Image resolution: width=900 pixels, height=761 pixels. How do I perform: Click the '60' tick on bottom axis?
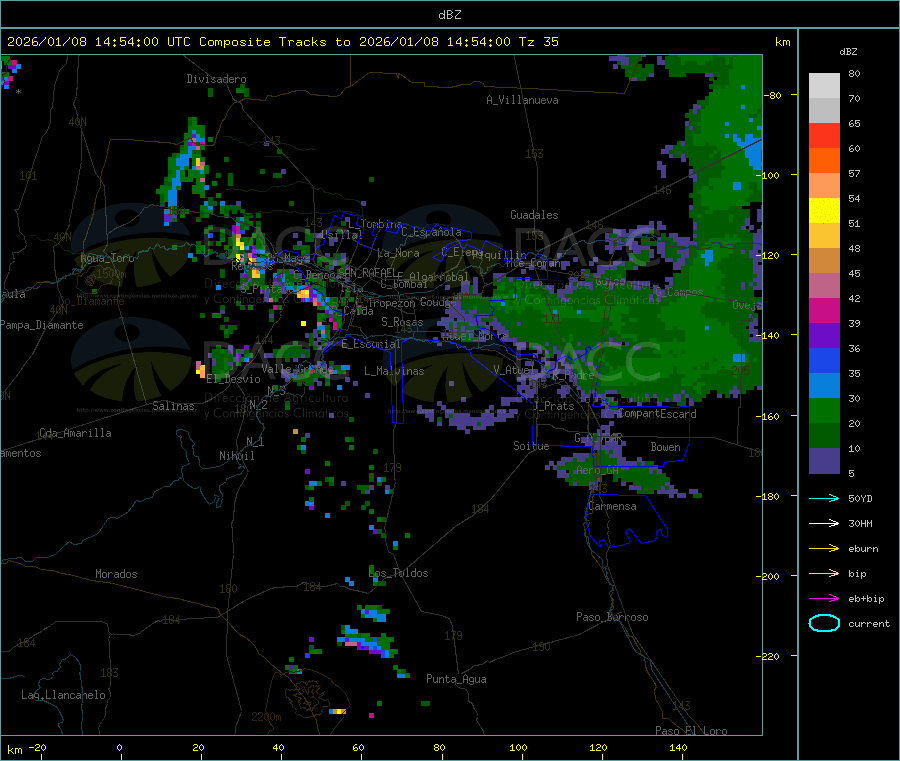tap(358, 748)
